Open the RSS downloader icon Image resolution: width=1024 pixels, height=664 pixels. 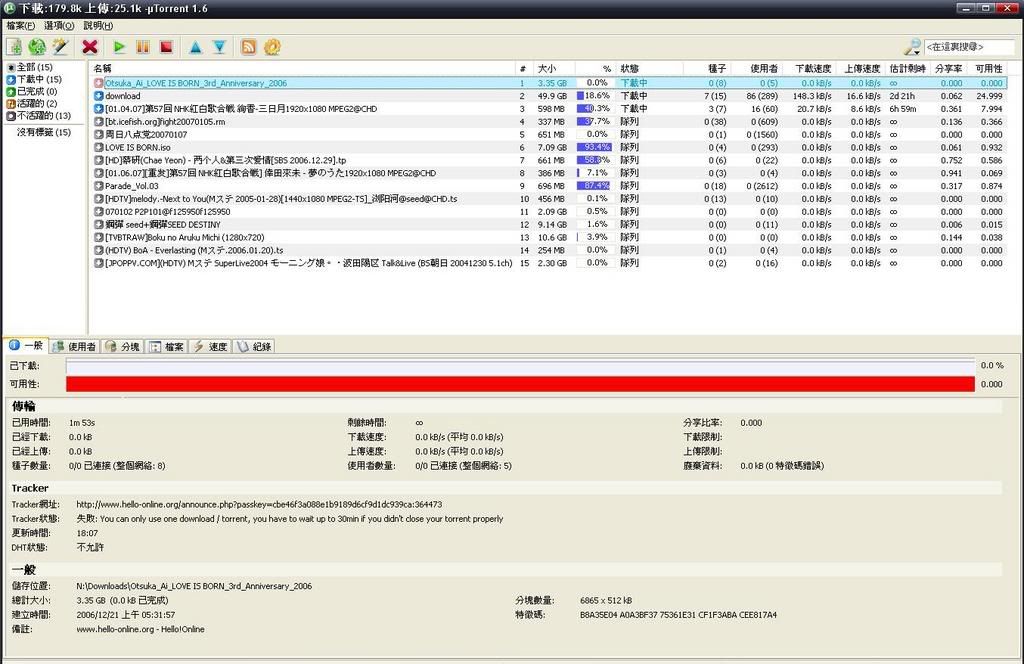[x=249, y=47]
